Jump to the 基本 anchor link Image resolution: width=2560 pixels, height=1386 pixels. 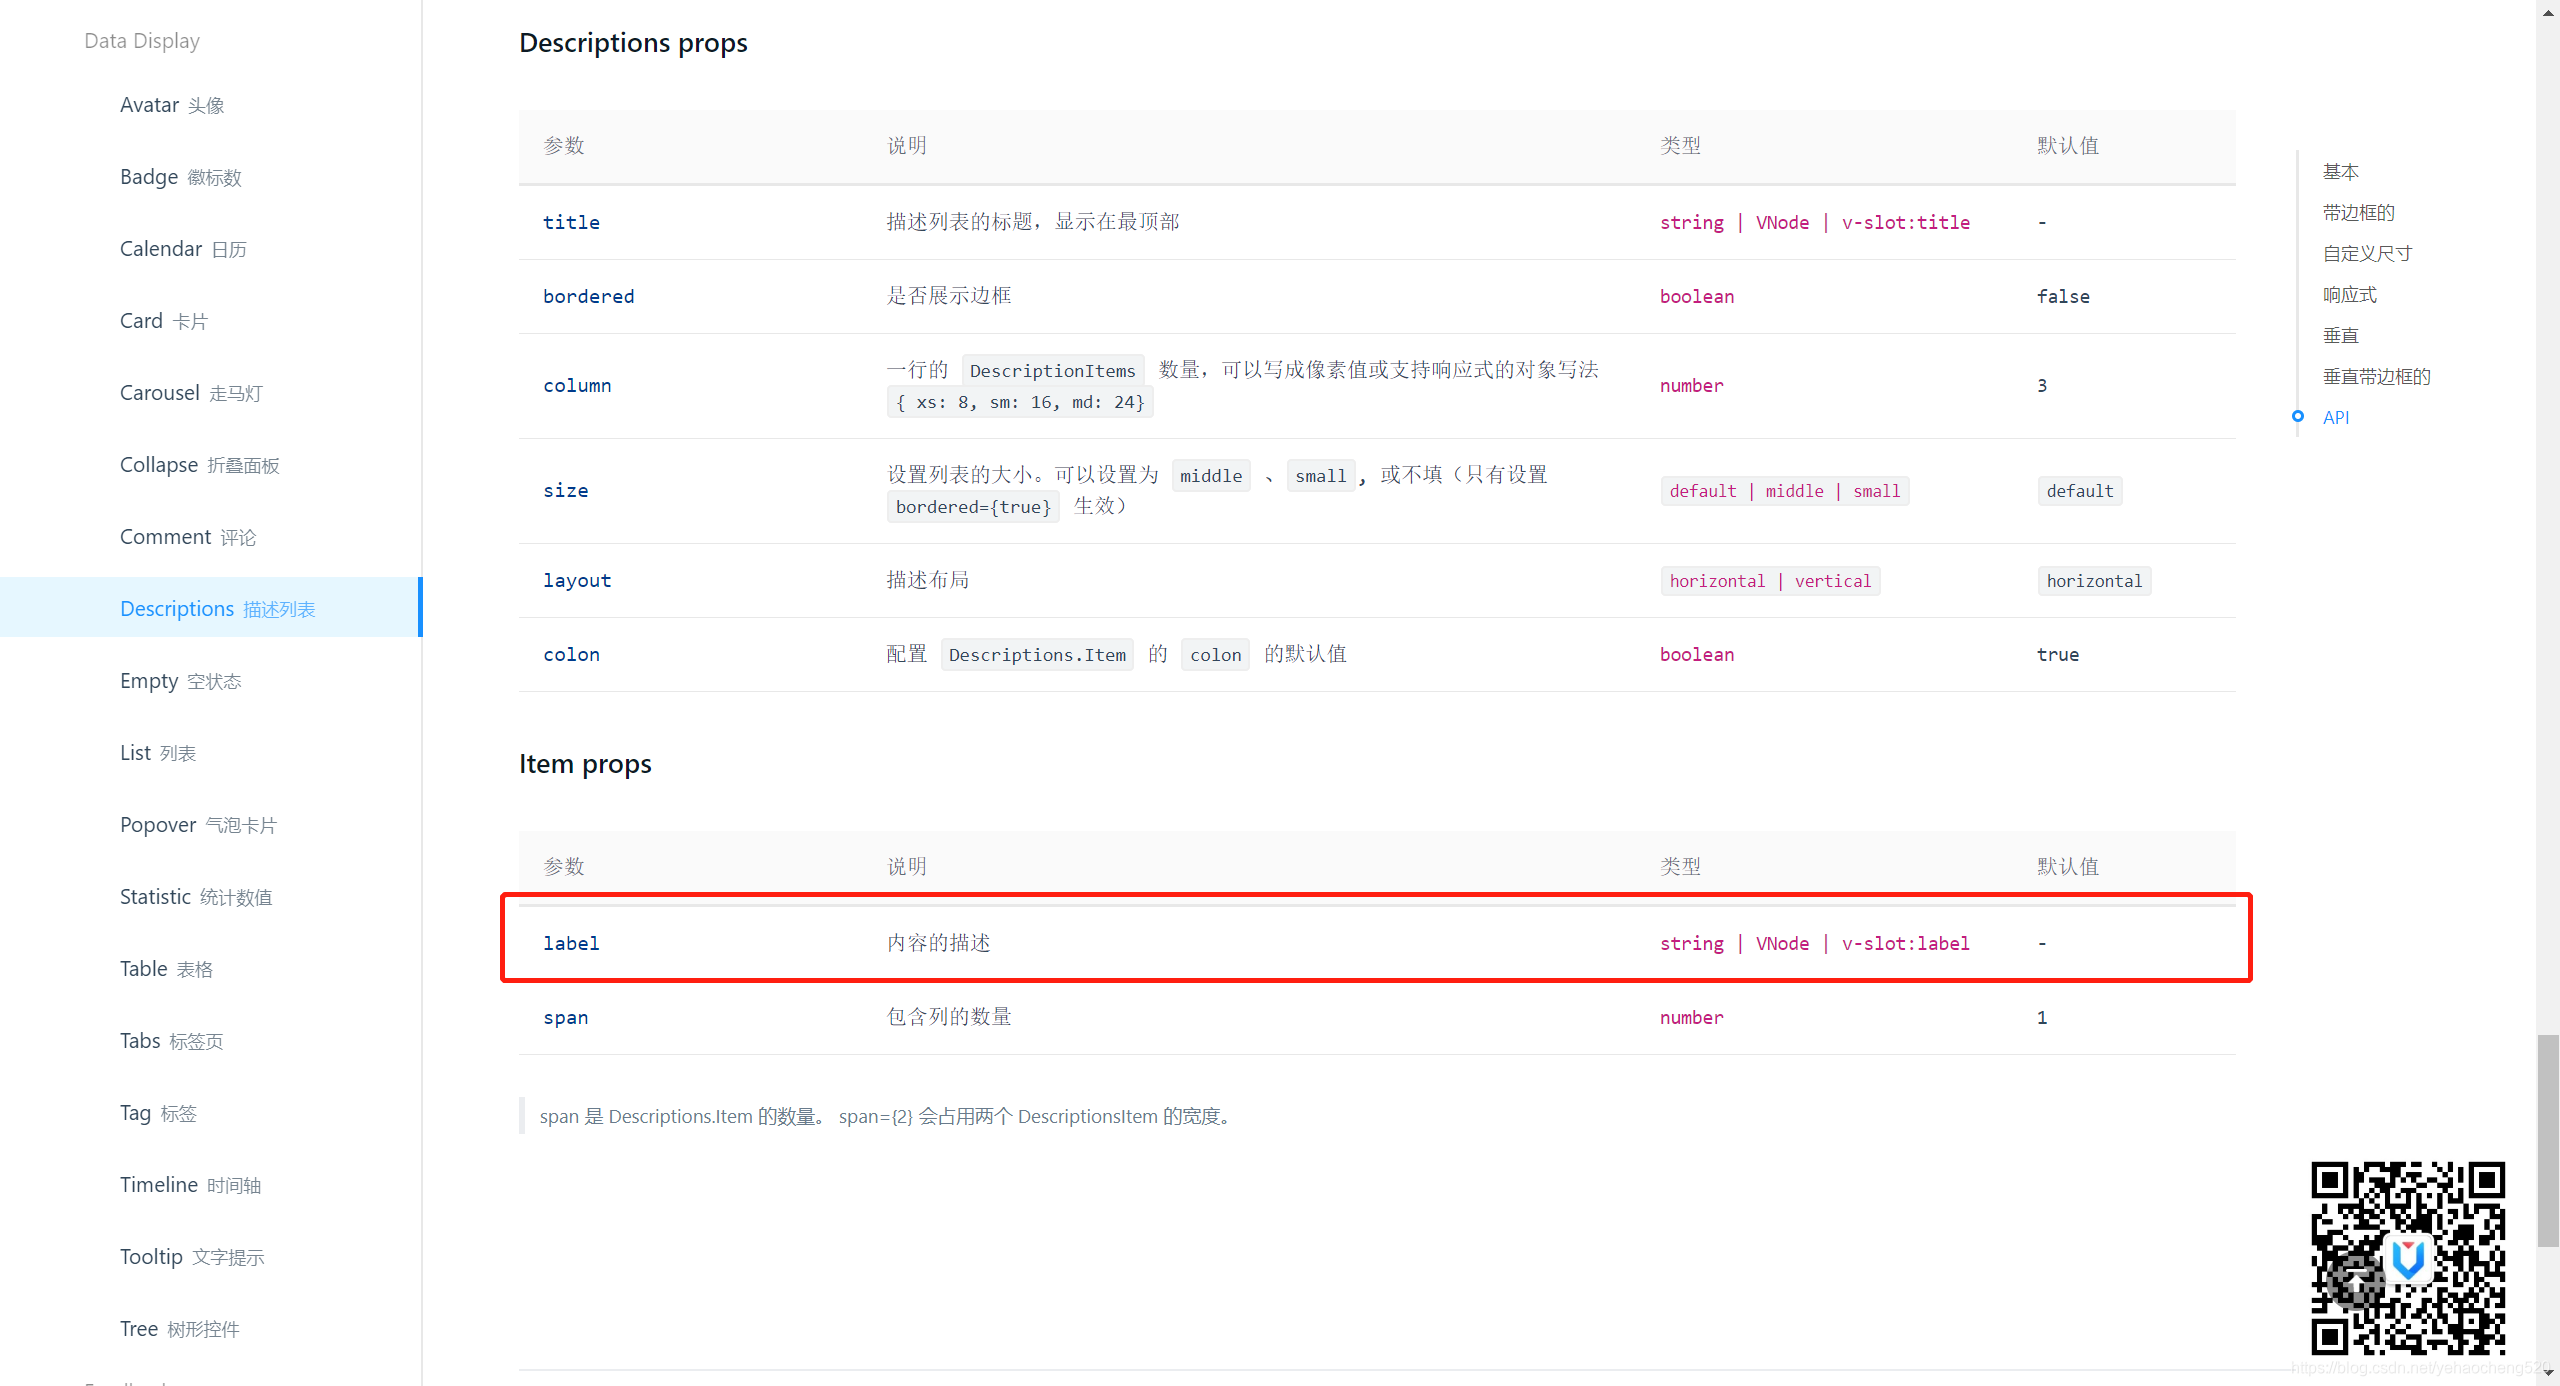pos(2342,171)
